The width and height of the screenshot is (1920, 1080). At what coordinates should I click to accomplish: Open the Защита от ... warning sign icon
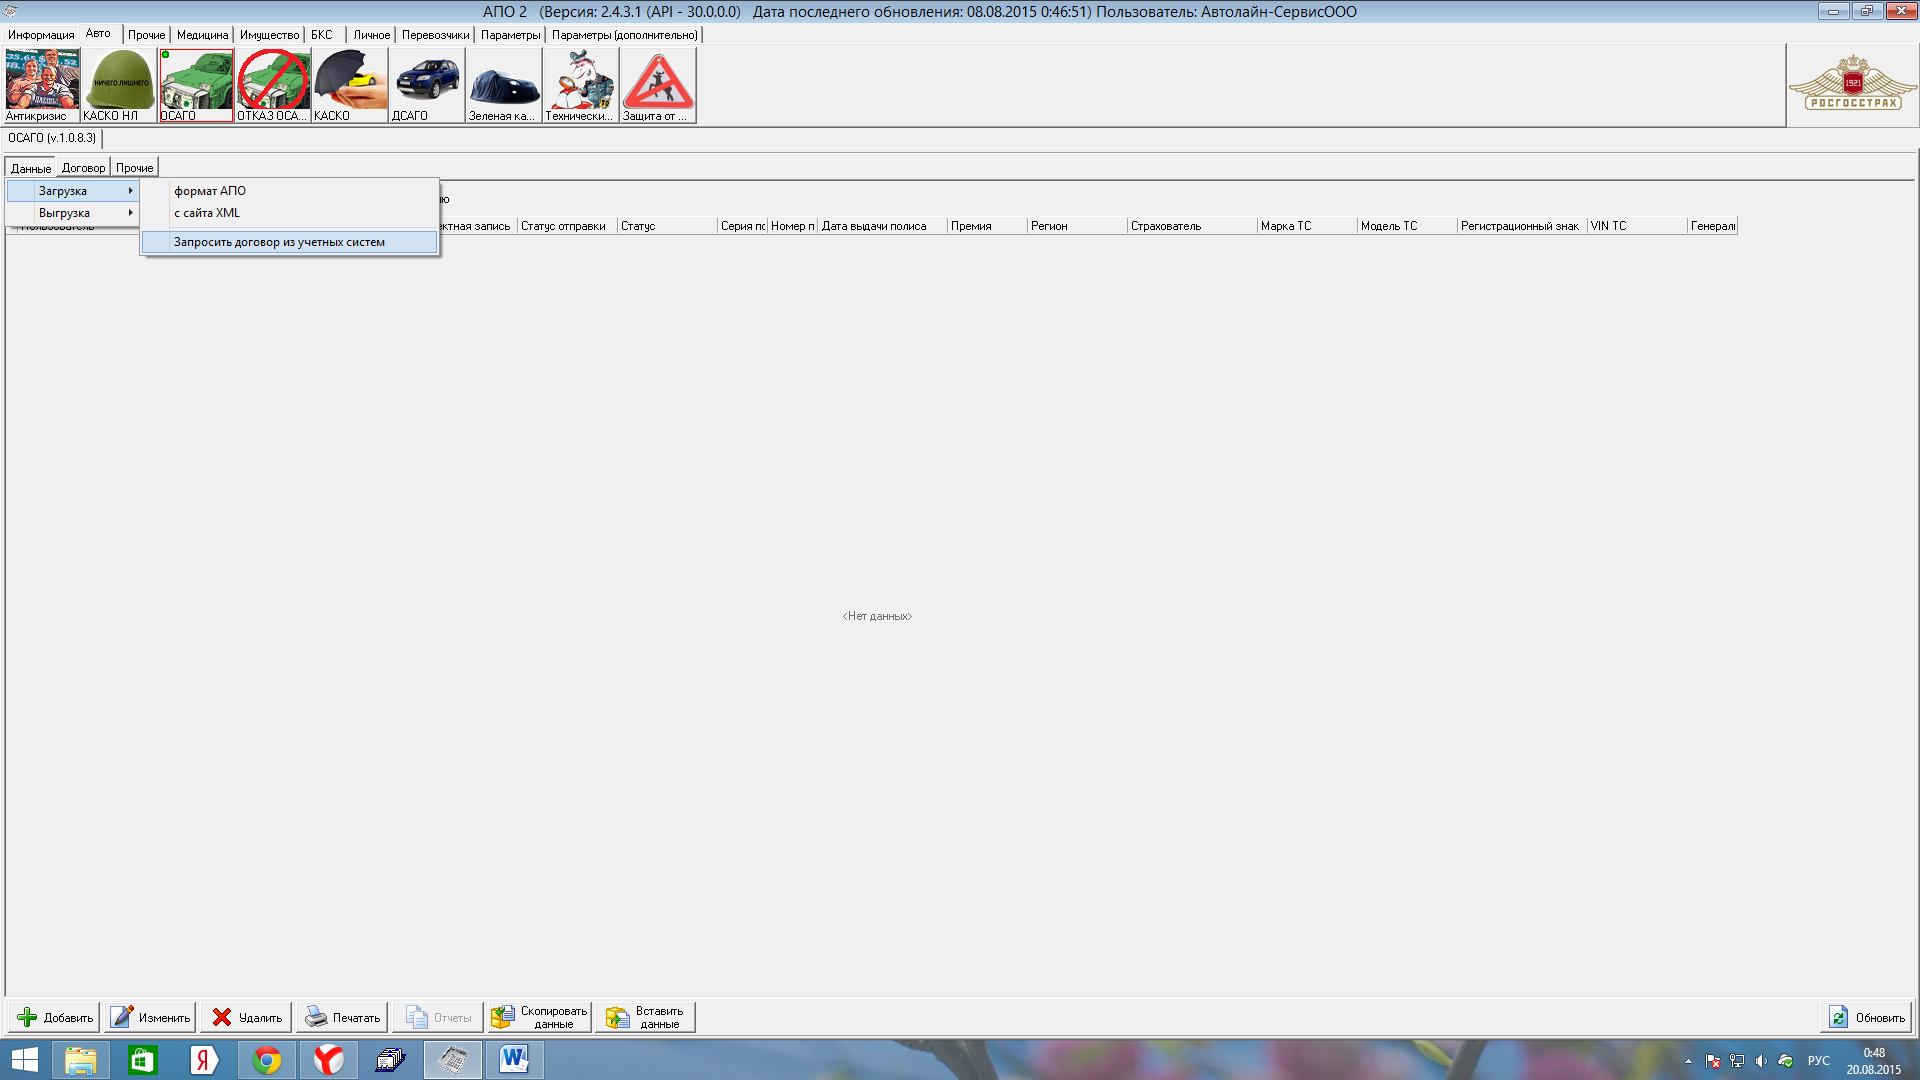pos(658,86)
